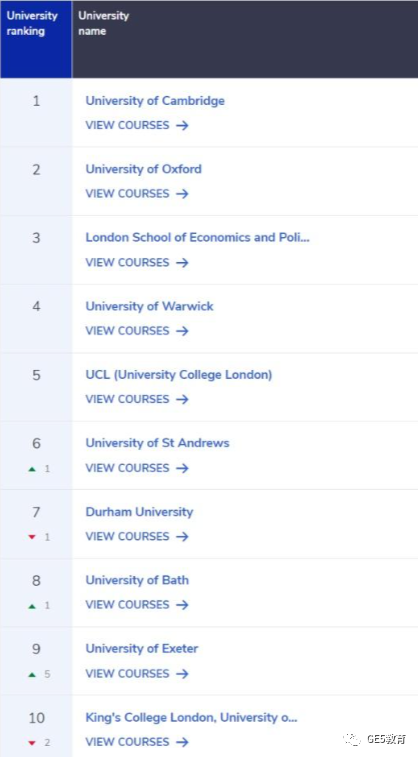Image resolution: width=418 pixels, height=757 pixels.
Task: Click the green up arrow under rank 9
Action: click(32, 674)
